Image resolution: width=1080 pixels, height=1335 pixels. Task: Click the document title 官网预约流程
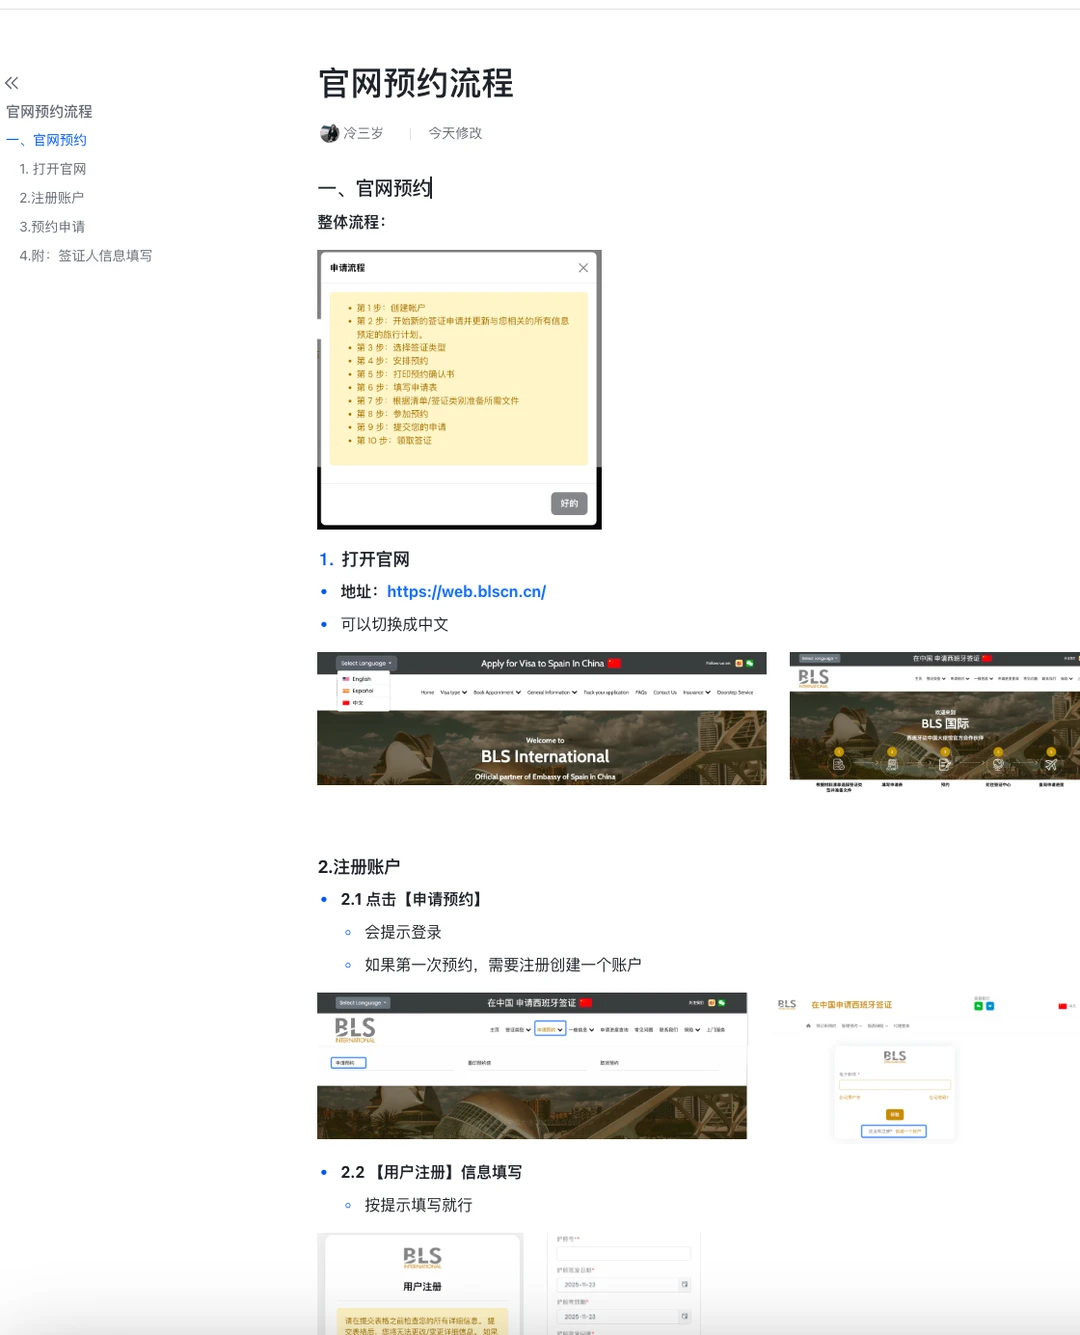[x=415, y=83]
